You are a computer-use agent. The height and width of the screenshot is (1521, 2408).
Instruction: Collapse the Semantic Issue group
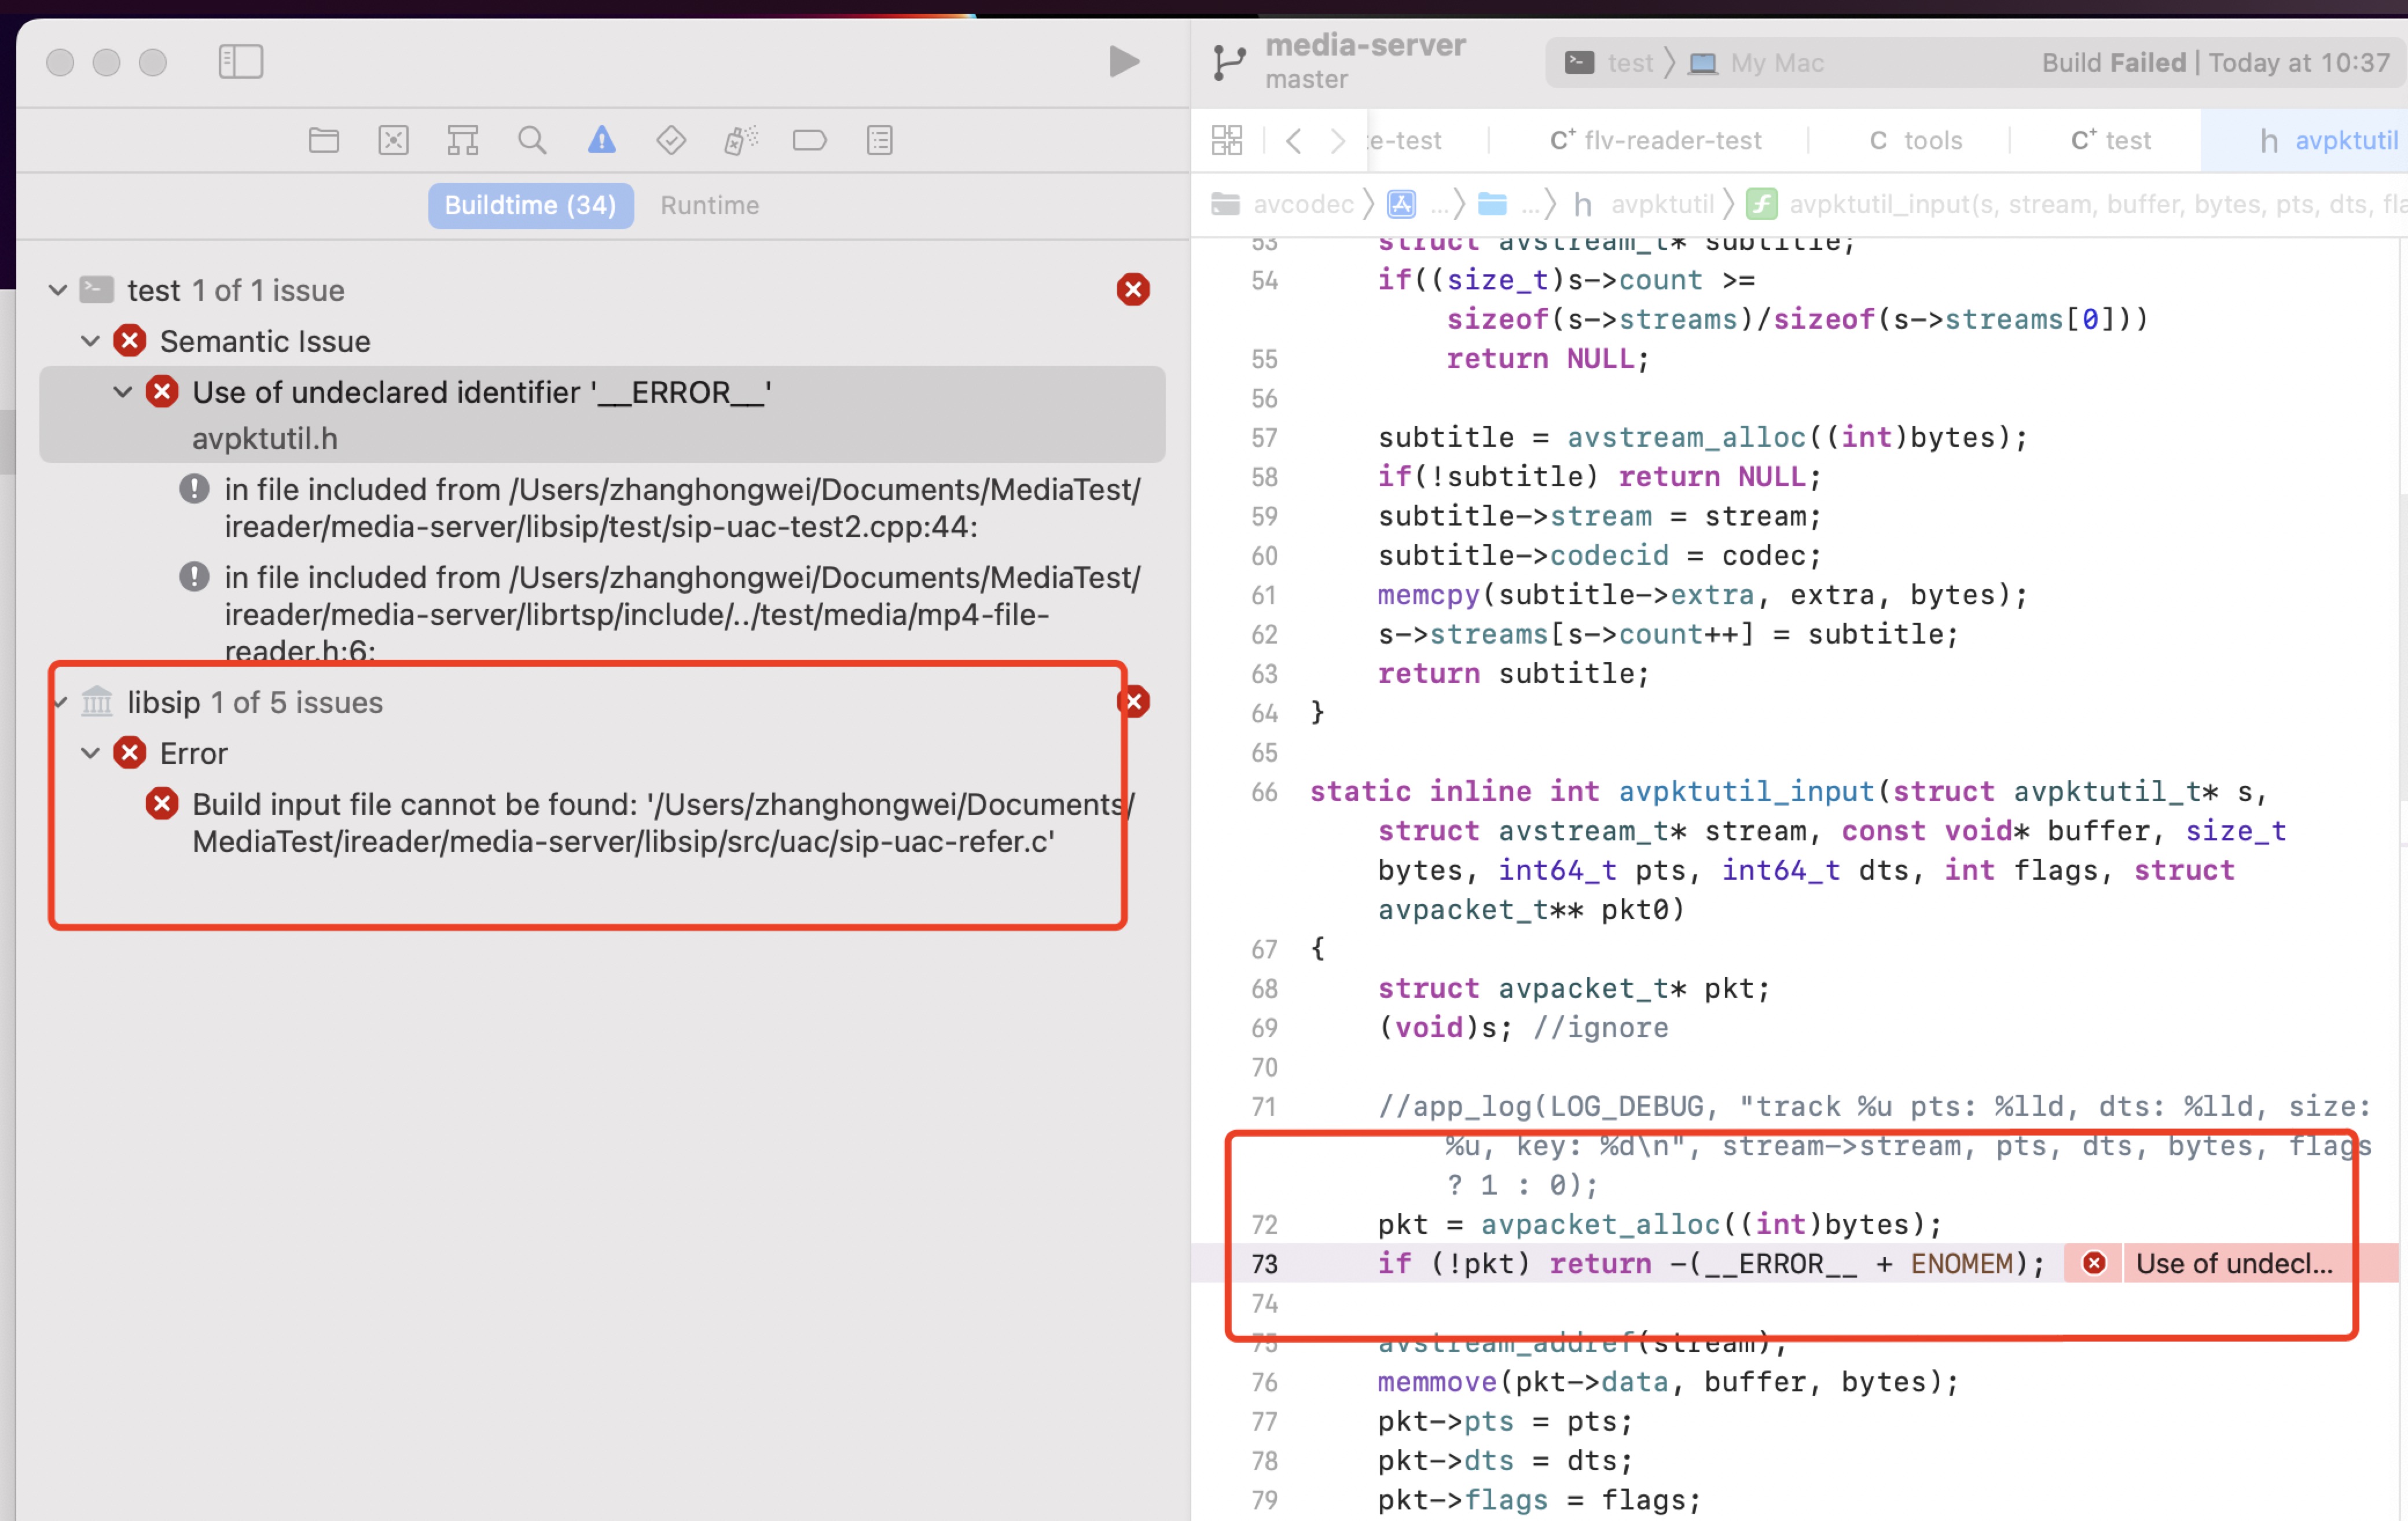[x=90, y=341]
